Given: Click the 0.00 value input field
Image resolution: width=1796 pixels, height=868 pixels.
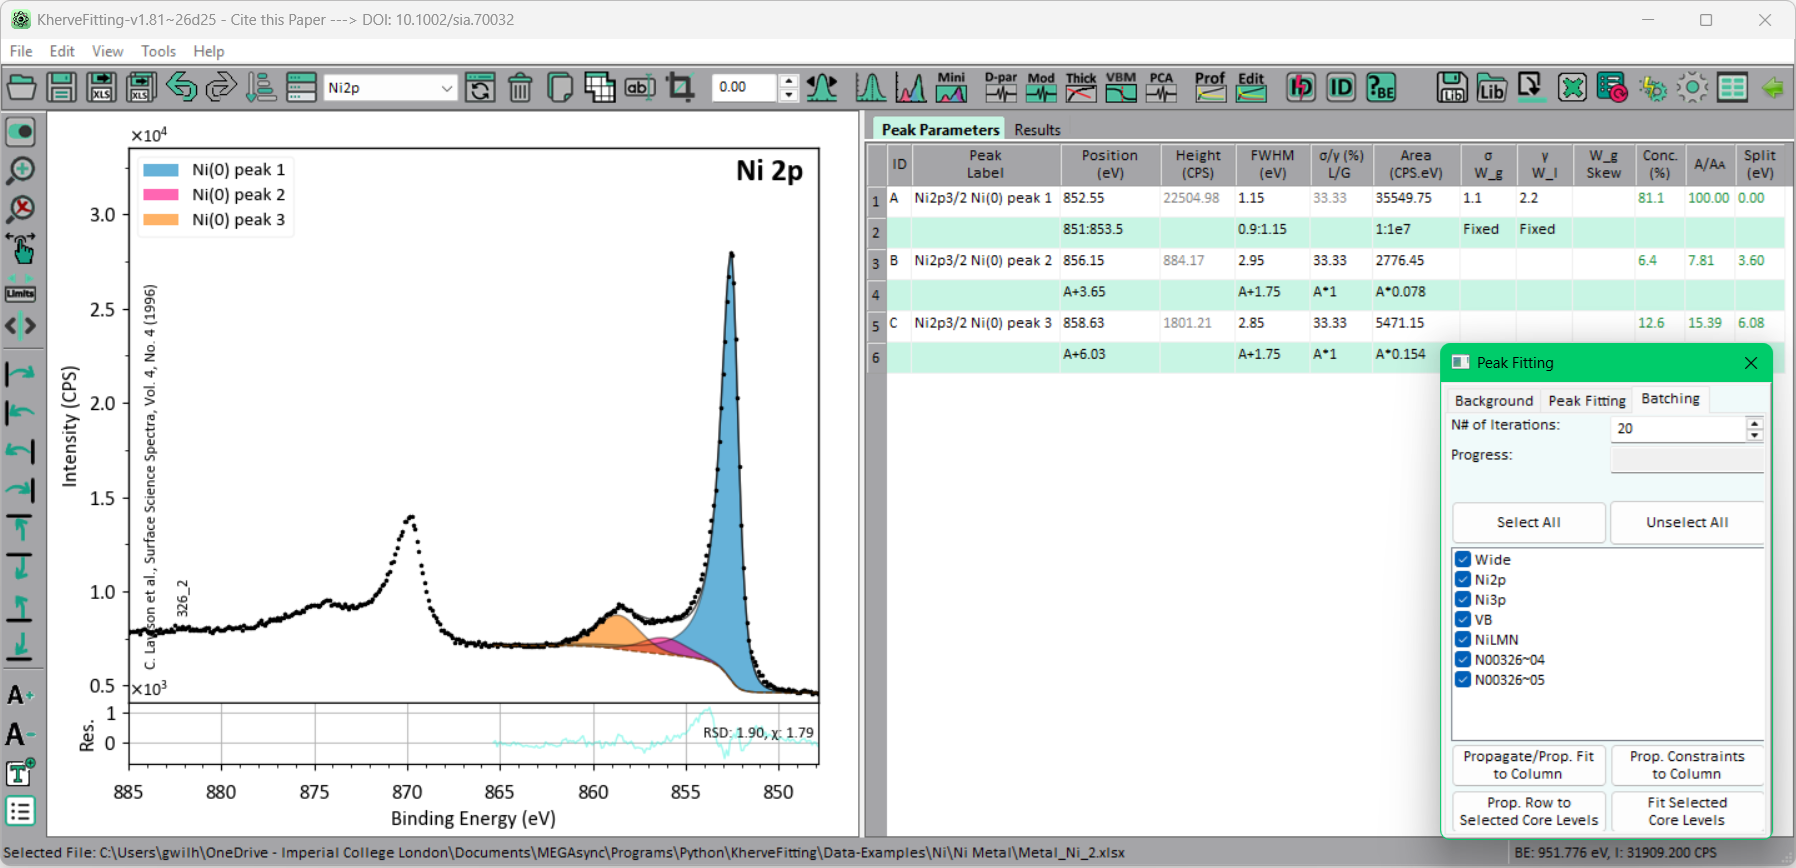Looking at the screenshot, I should 746,88.
